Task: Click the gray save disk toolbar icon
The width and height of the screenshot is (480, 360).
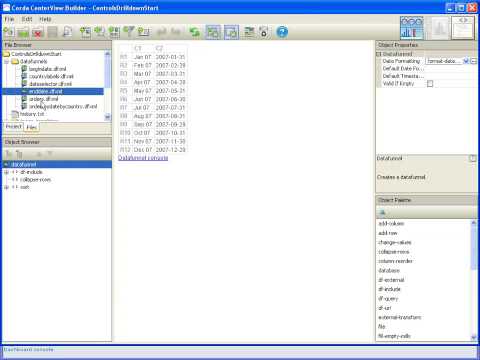Action: 52,32
